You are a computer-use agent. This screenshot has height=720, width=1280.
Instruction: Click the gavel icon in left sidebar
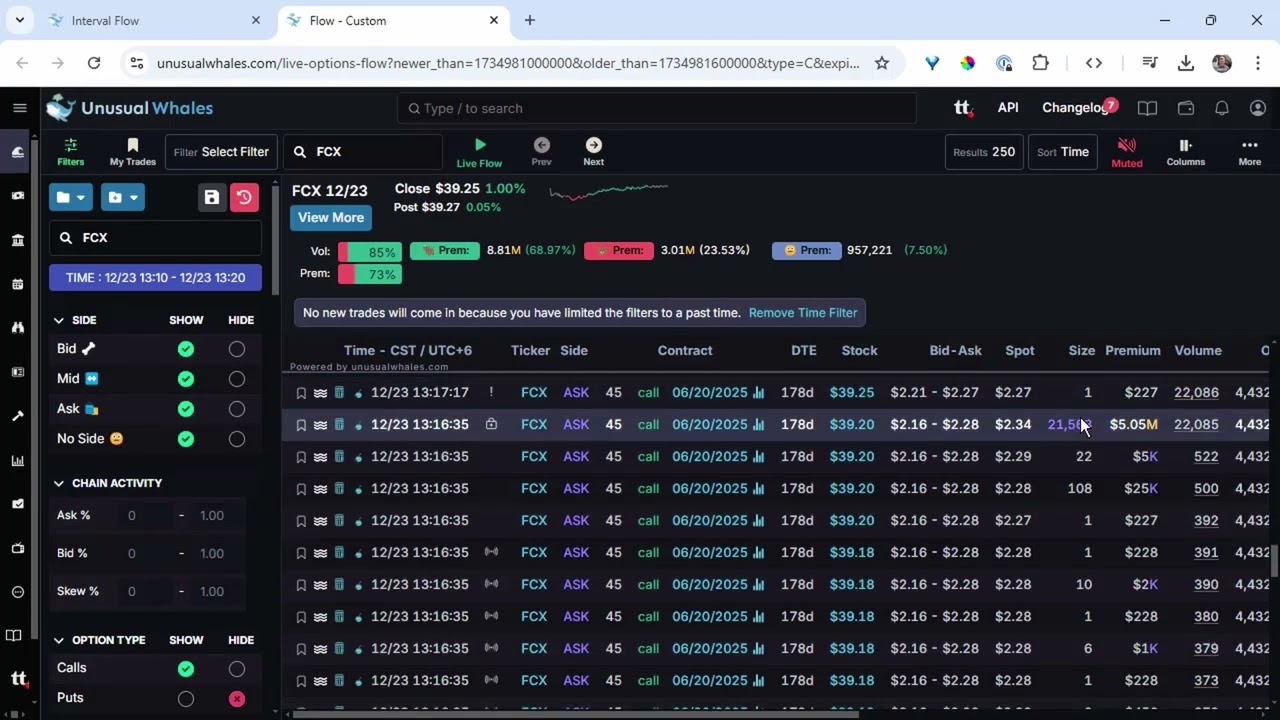click(x=18, y=416)
